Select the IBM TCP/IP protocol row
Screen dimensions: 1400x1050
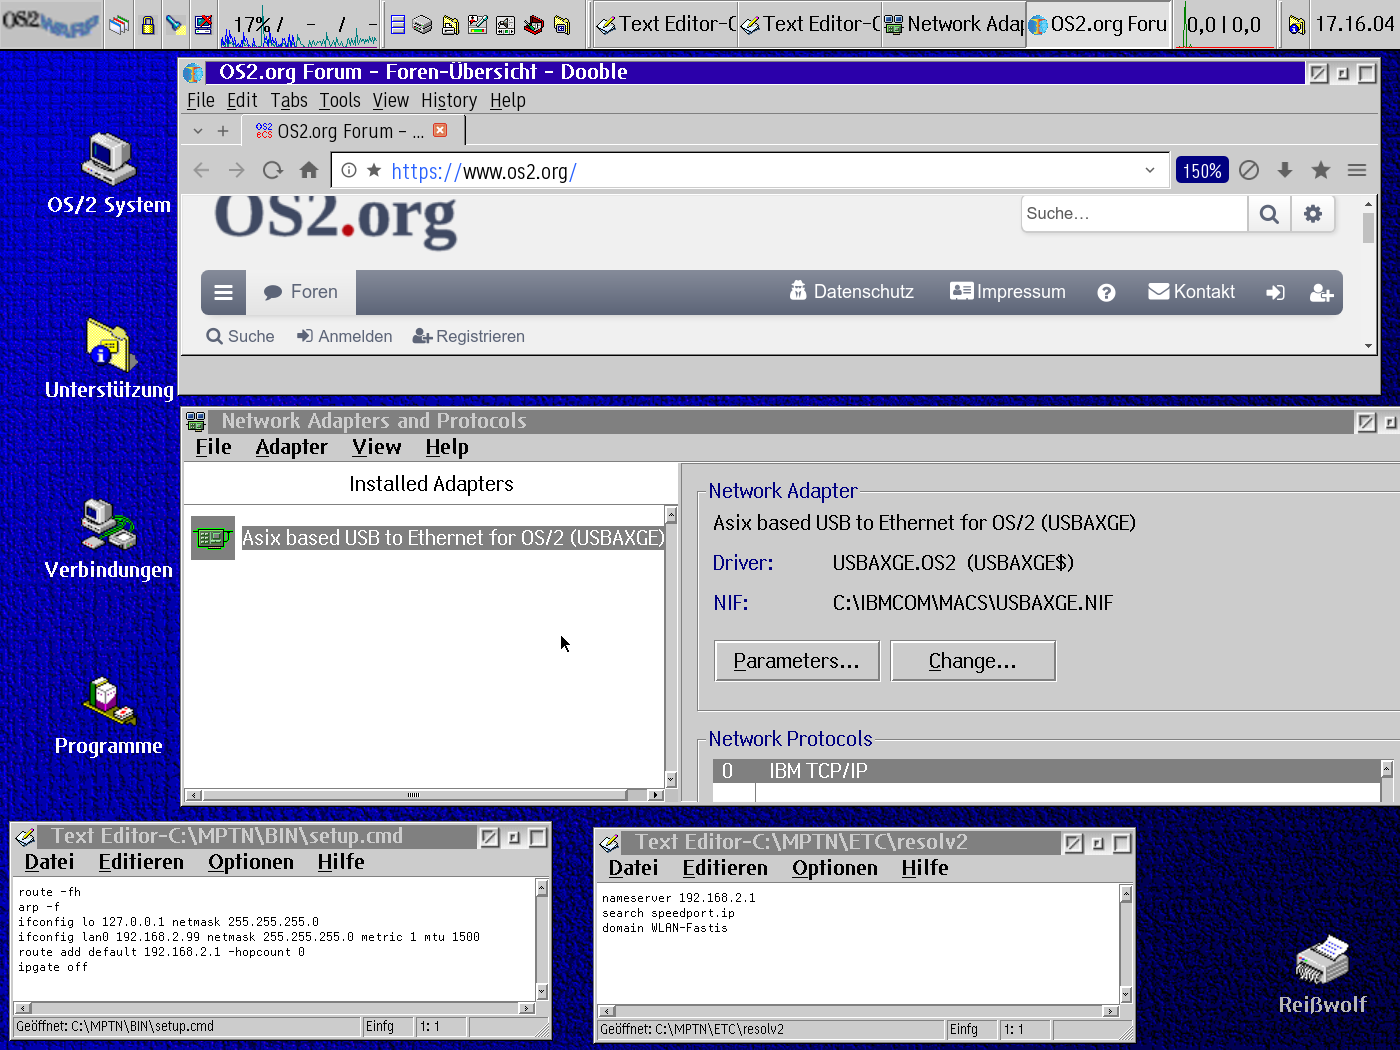point(1047,771)
